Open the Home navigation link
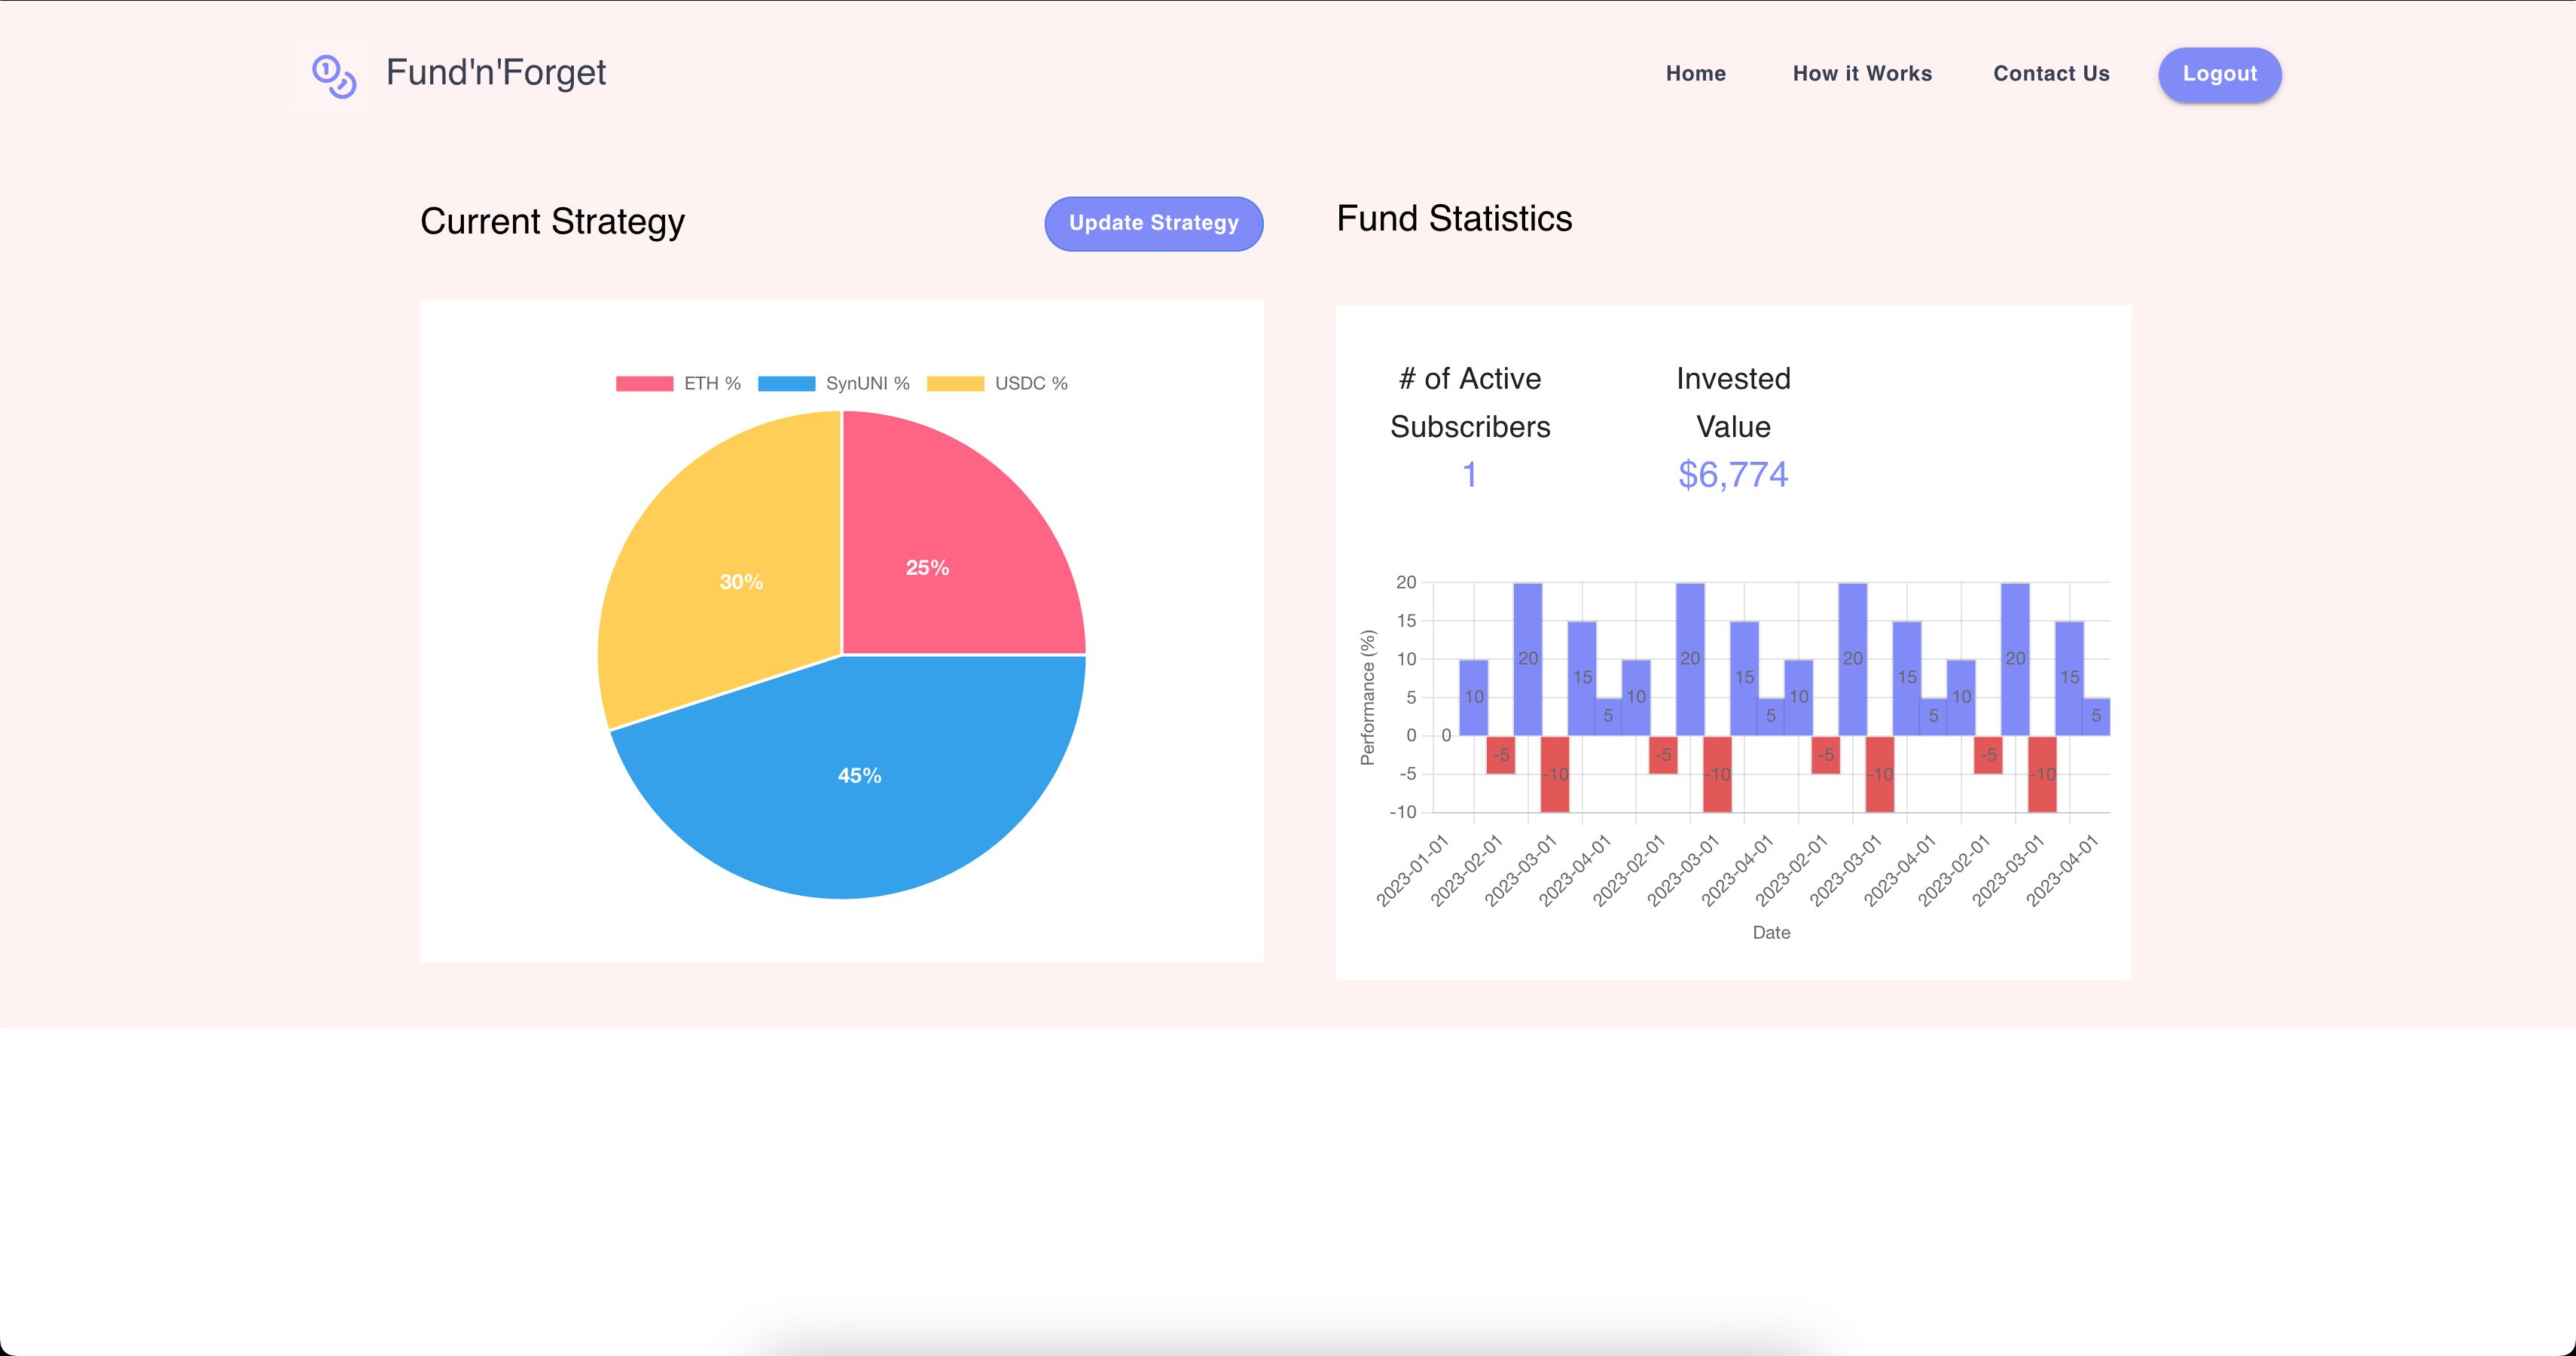Image resolution: width=2576 pixels, height=1356 pixels. [1695, 74]
